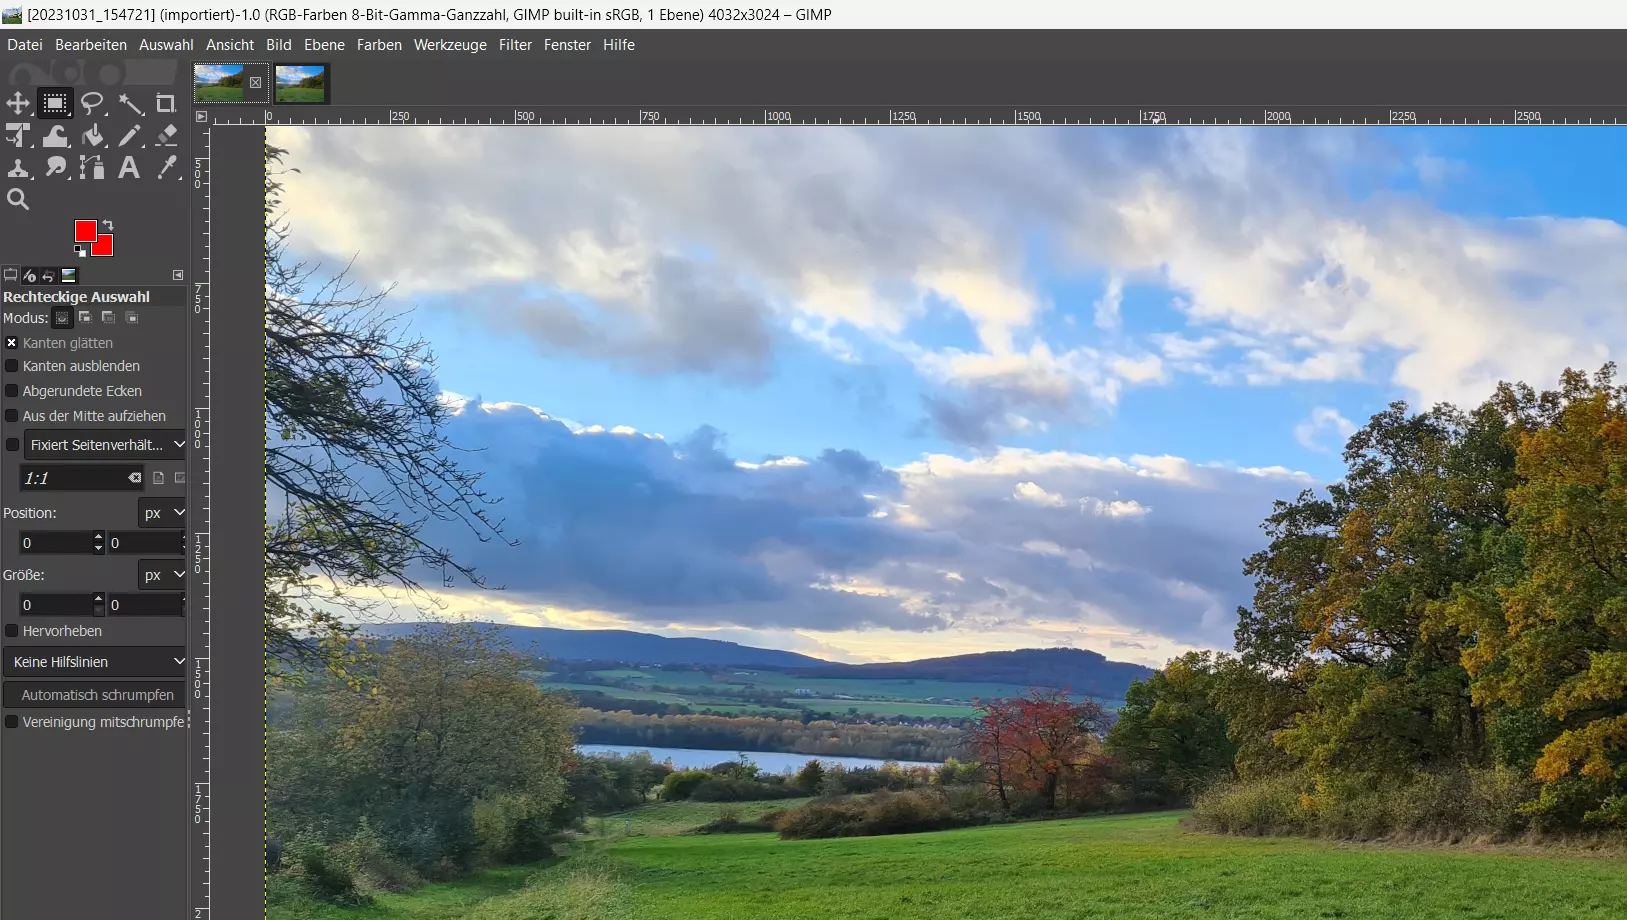Check the Hervorheben option

[11, 631]
